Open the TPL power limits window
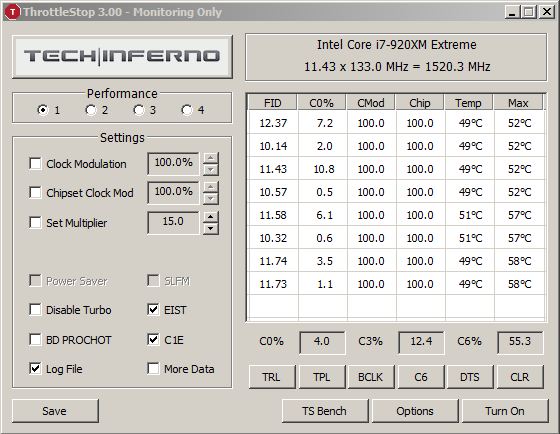Screen dimensions: 560x434 [322, 377]
